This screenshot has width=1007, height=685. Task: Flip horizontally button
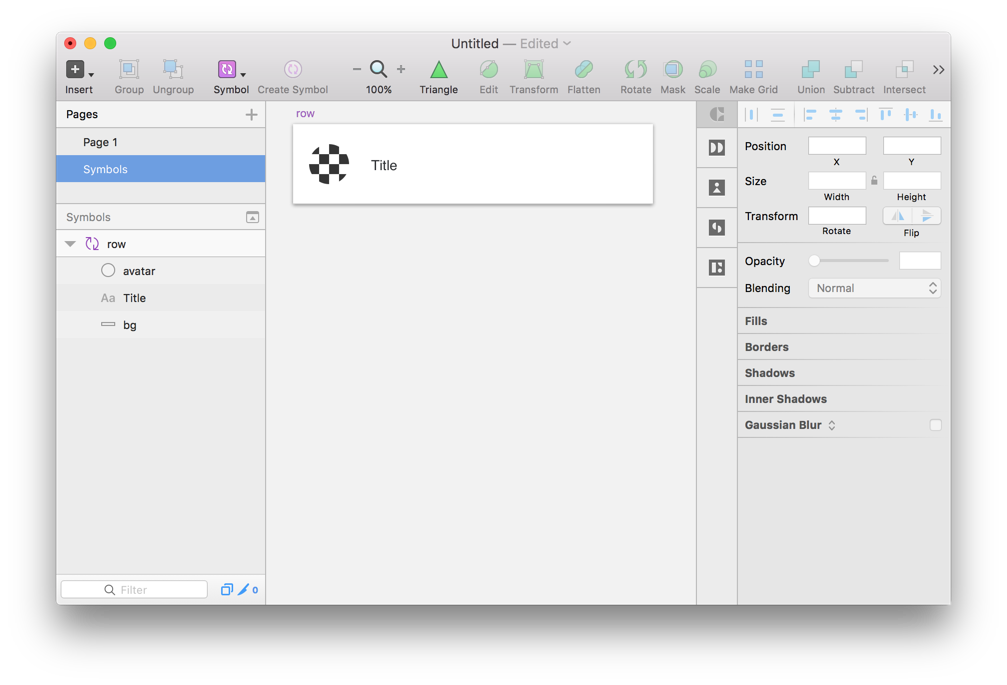click(x=898, y=216)
